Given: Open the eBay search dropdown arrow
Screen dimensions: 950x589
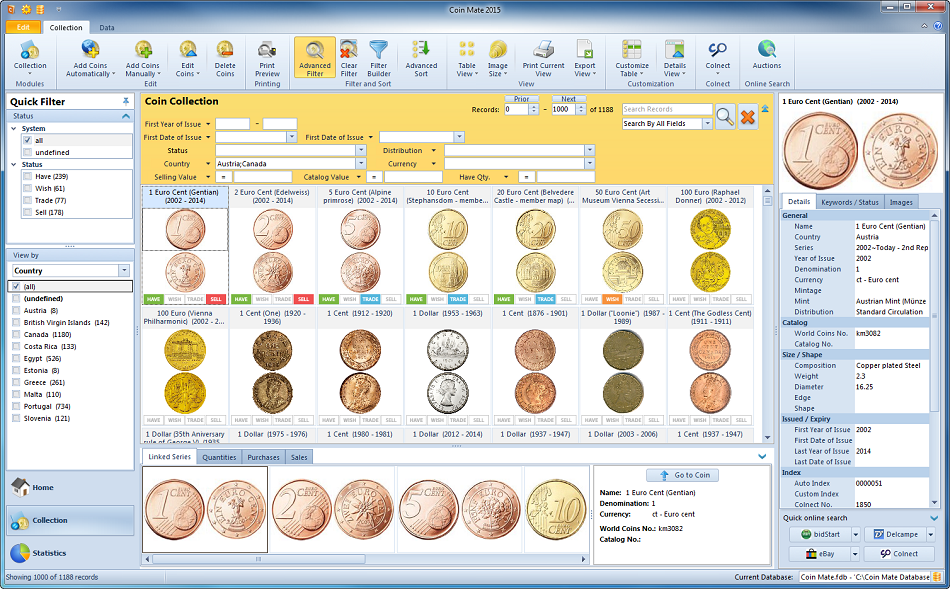Looking at the screenshot, I should click(855, 554).
